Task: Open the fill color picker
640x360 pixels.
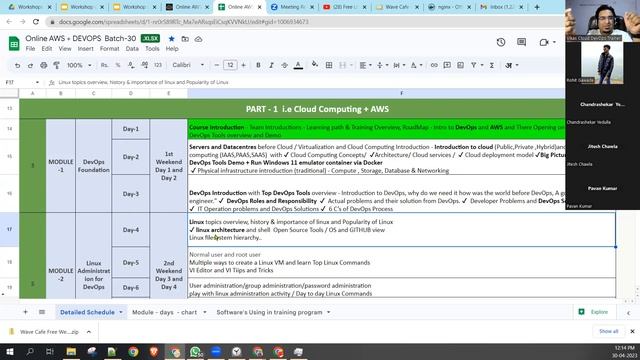Action: (315, 64)
